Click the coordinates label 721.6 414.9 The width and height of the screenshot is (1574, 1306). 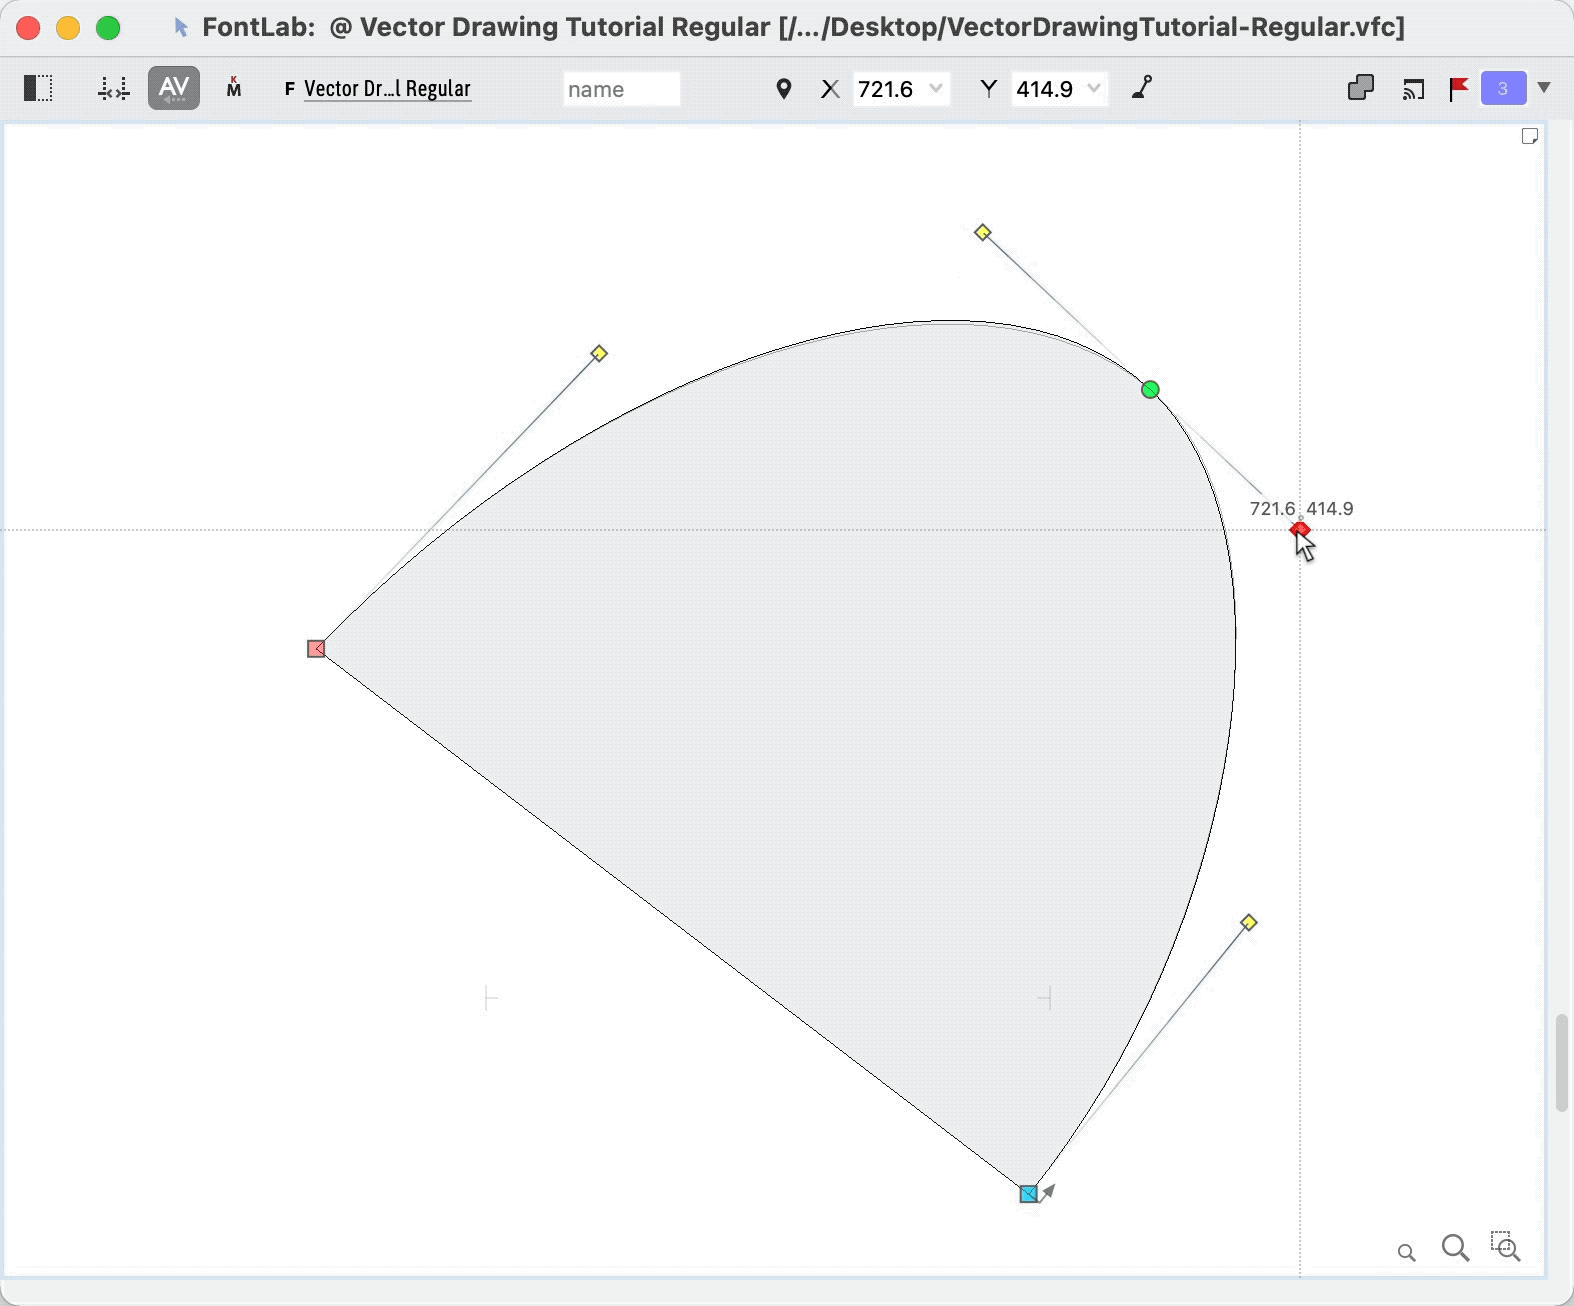[1302, 508]
